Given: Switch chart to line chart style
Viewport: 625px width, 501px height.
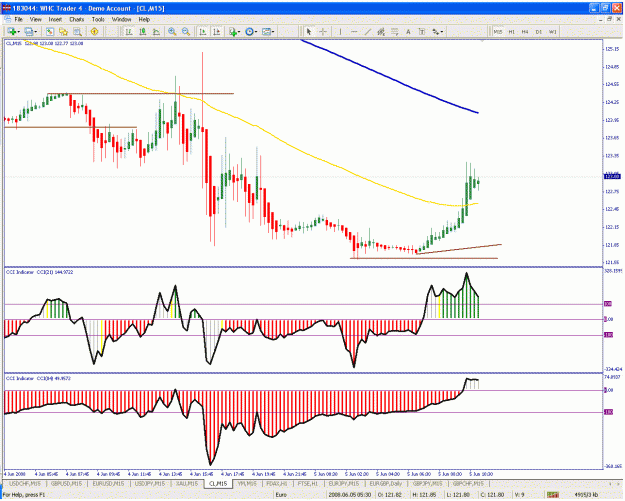Looking at the screenshot, I should [156, 31].
